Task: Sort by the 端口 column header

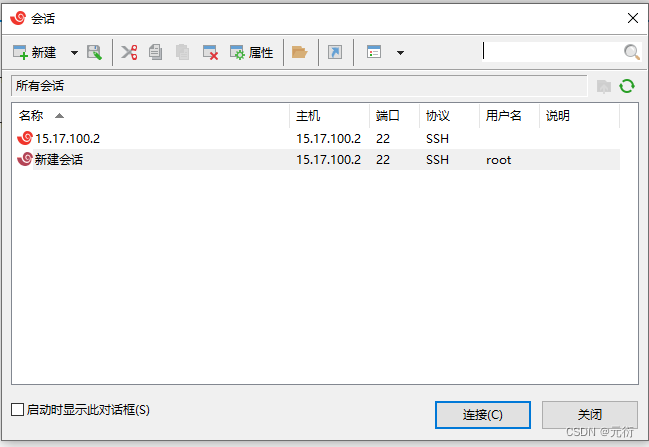Action: [x=394, y=115]
